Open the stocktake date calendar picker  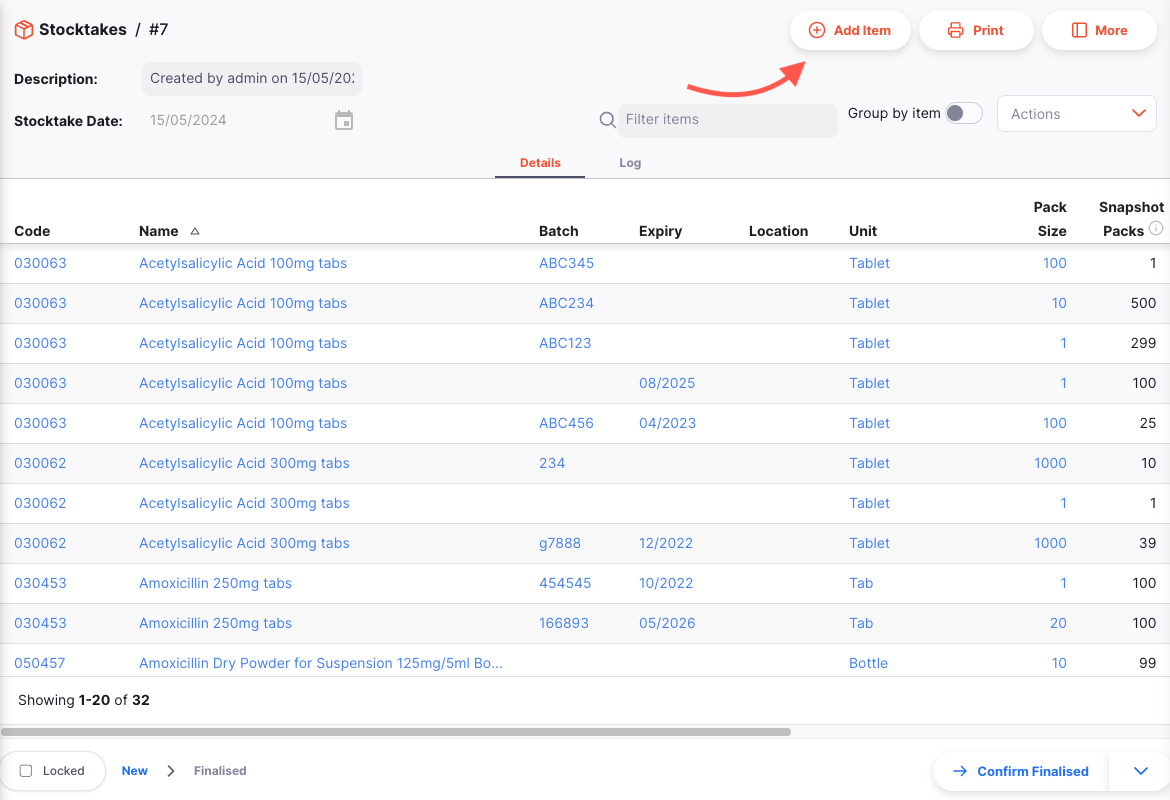coord(344,120)
